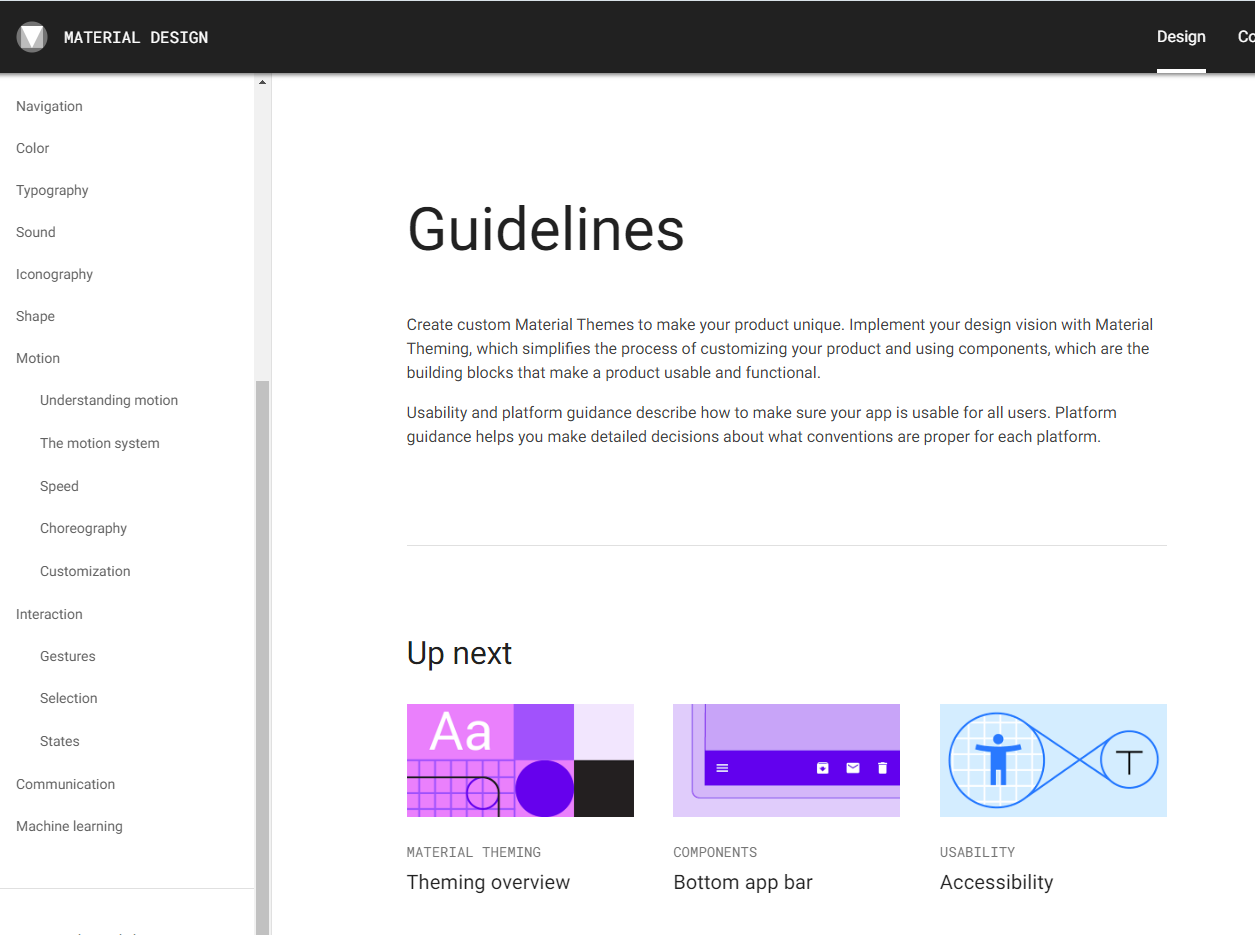The image size is (1255, 935).
Task: Switch to the Design tab
Action: (1181, 37)
